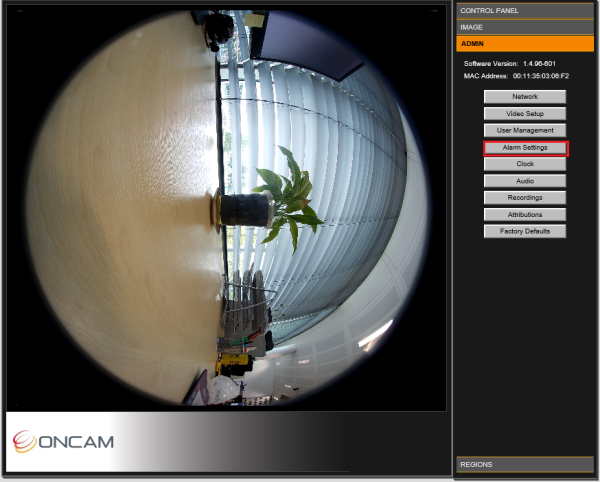Open Audio settings
This screenshot has width=600, height=482.
pyautogui.click(x=525, y=181)
